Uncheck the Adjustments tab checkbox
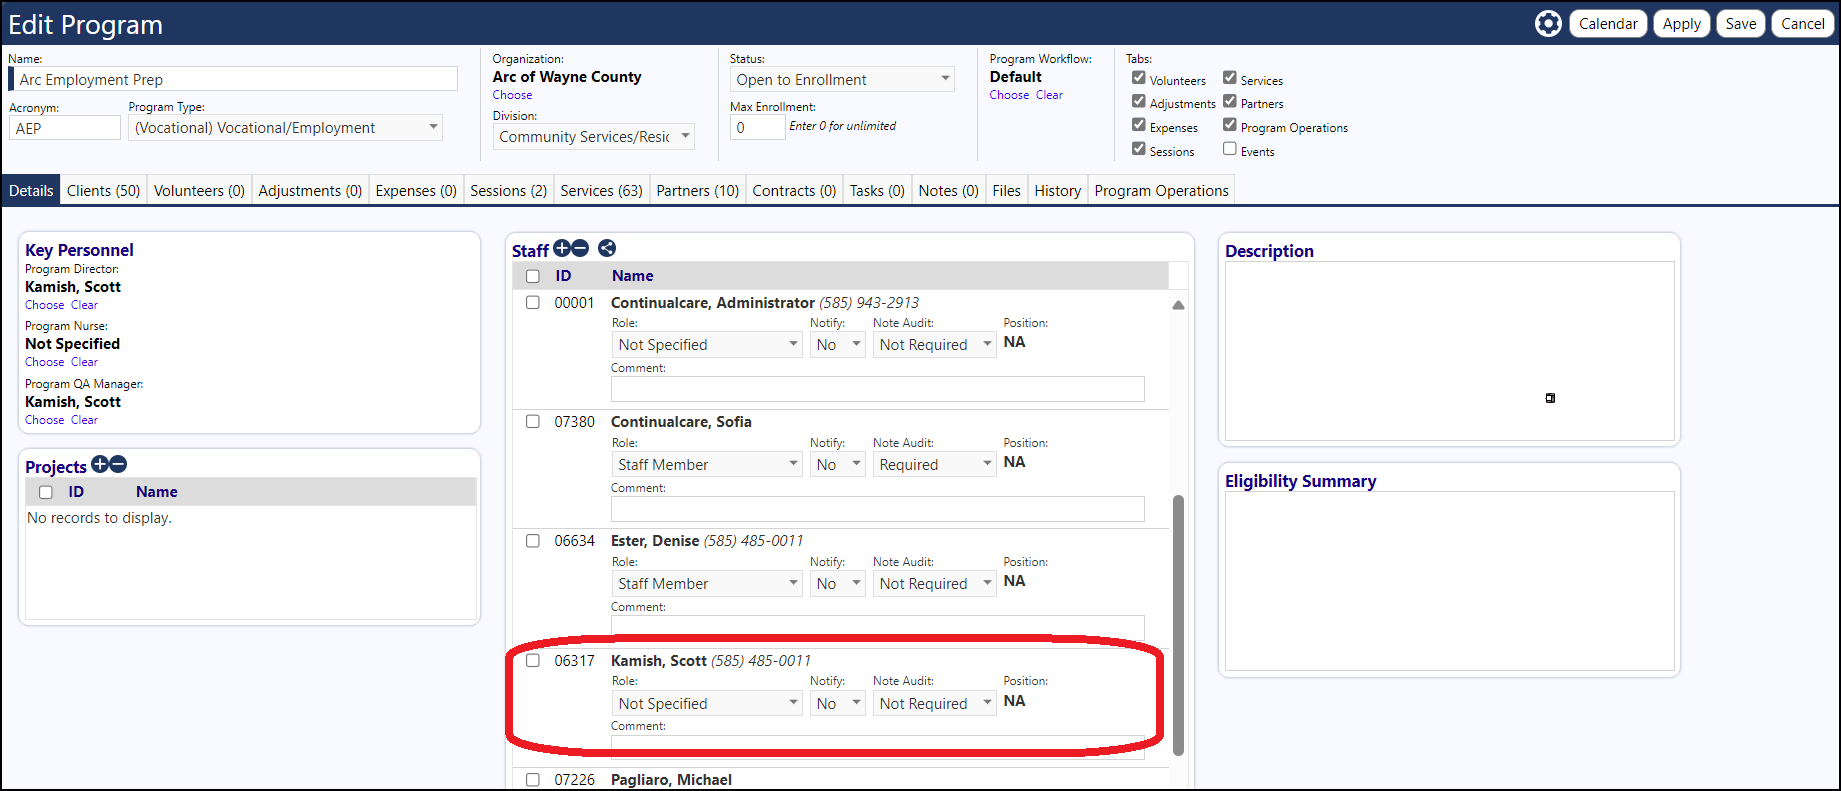Screen dimensions: 1841x791 [1138, 101]
